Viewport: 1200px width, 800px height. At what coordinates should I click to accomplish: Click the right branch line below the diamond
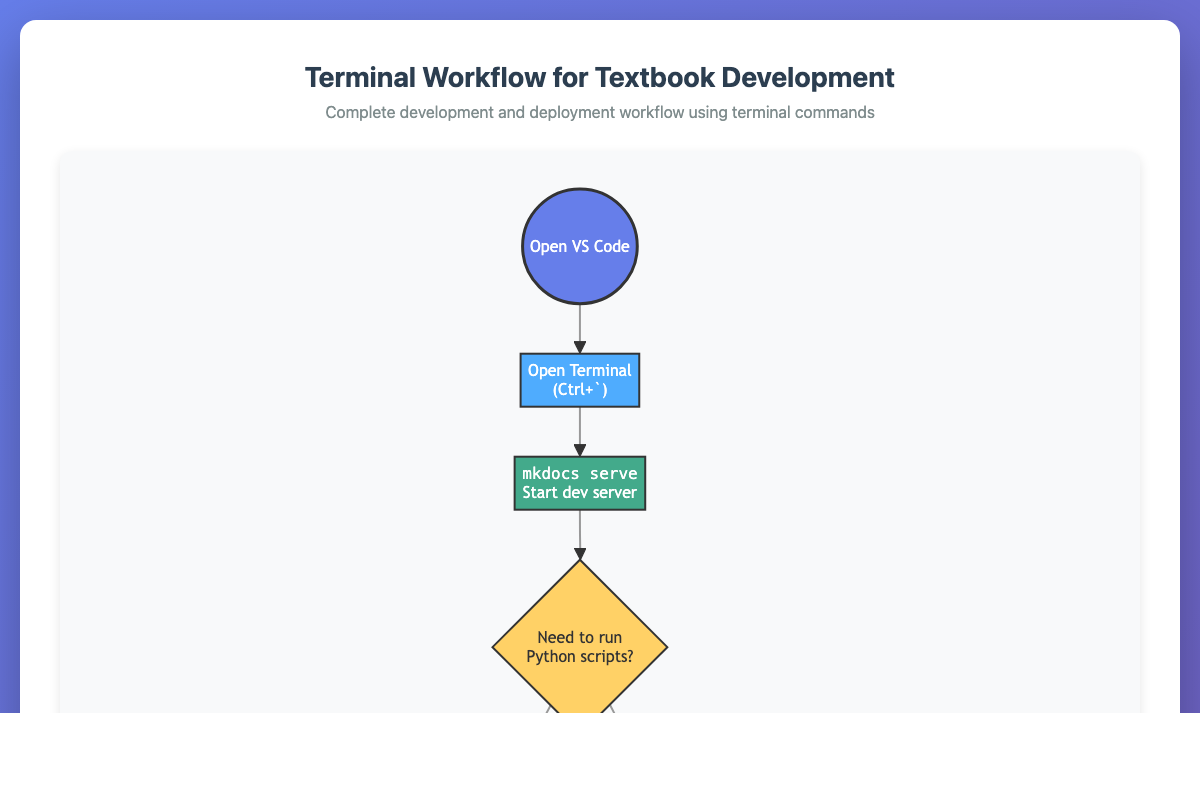(x=611, y=708)
